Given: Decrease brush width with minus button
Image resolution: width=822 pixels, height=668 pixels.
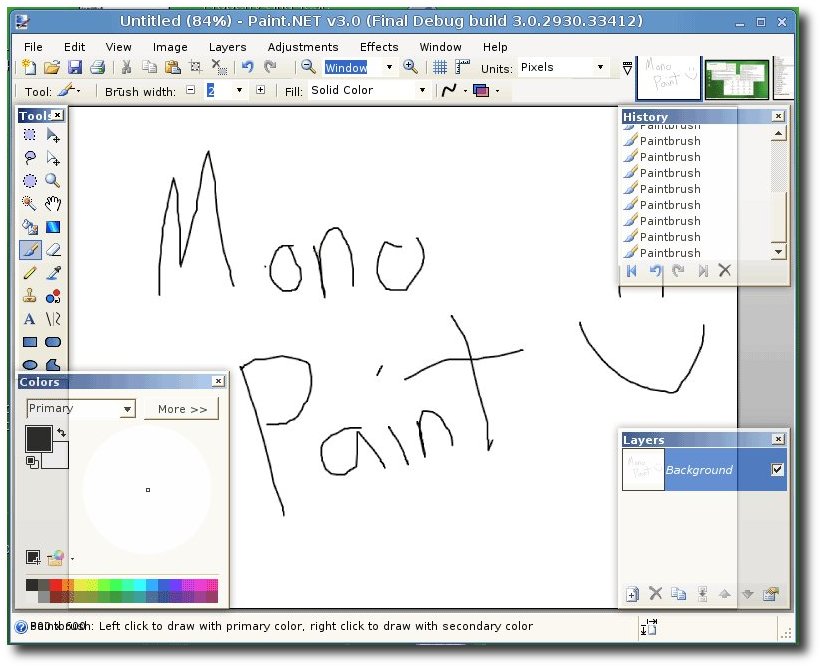Looking at the screenshot, I should (x=191, y=90).
